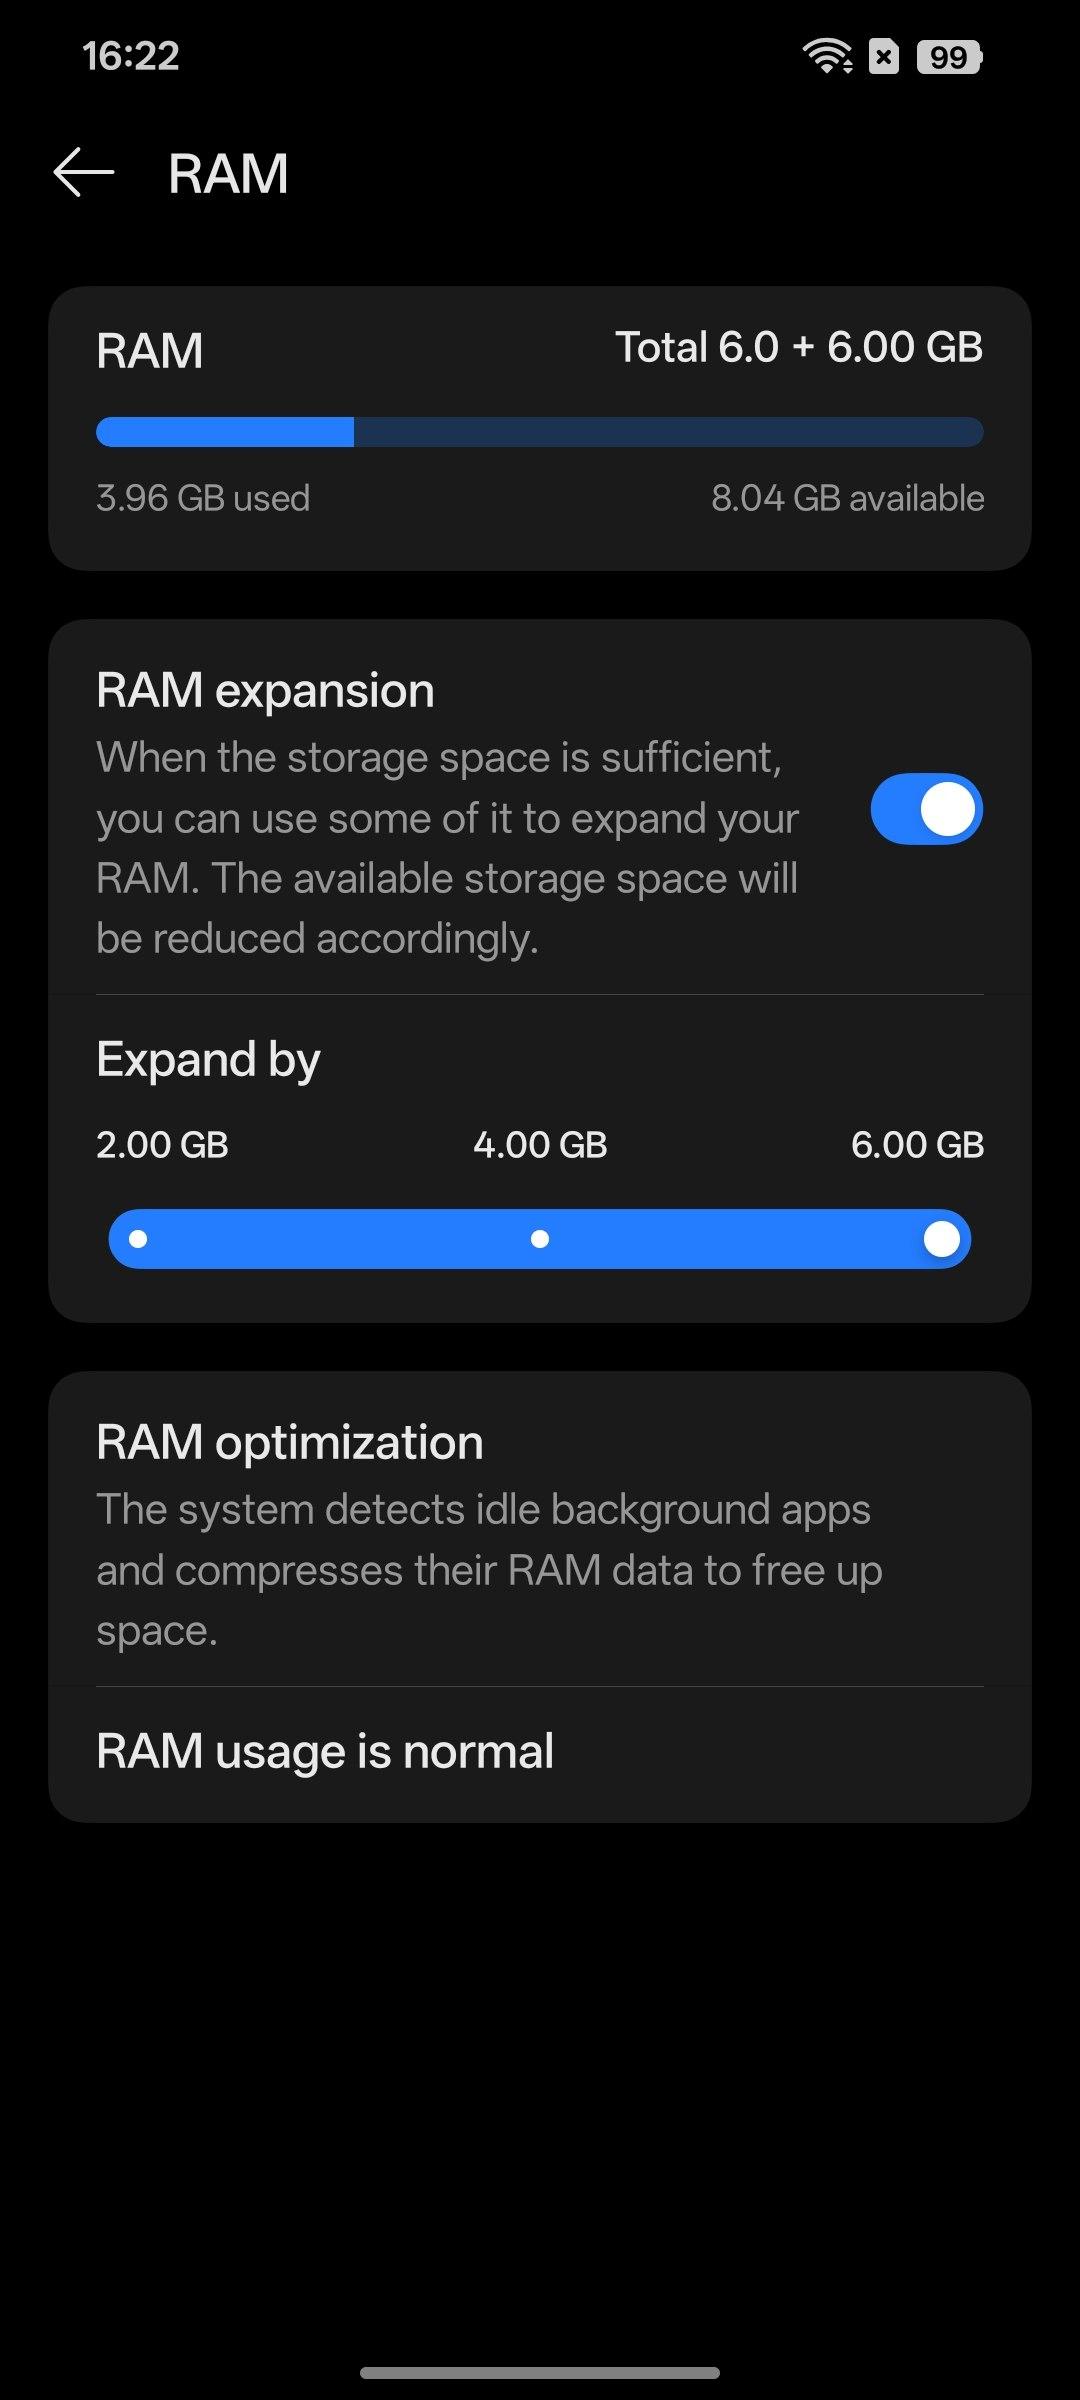
Task: Select the 4.00 GB midpoint on slider
Action: pos(540,1239)
